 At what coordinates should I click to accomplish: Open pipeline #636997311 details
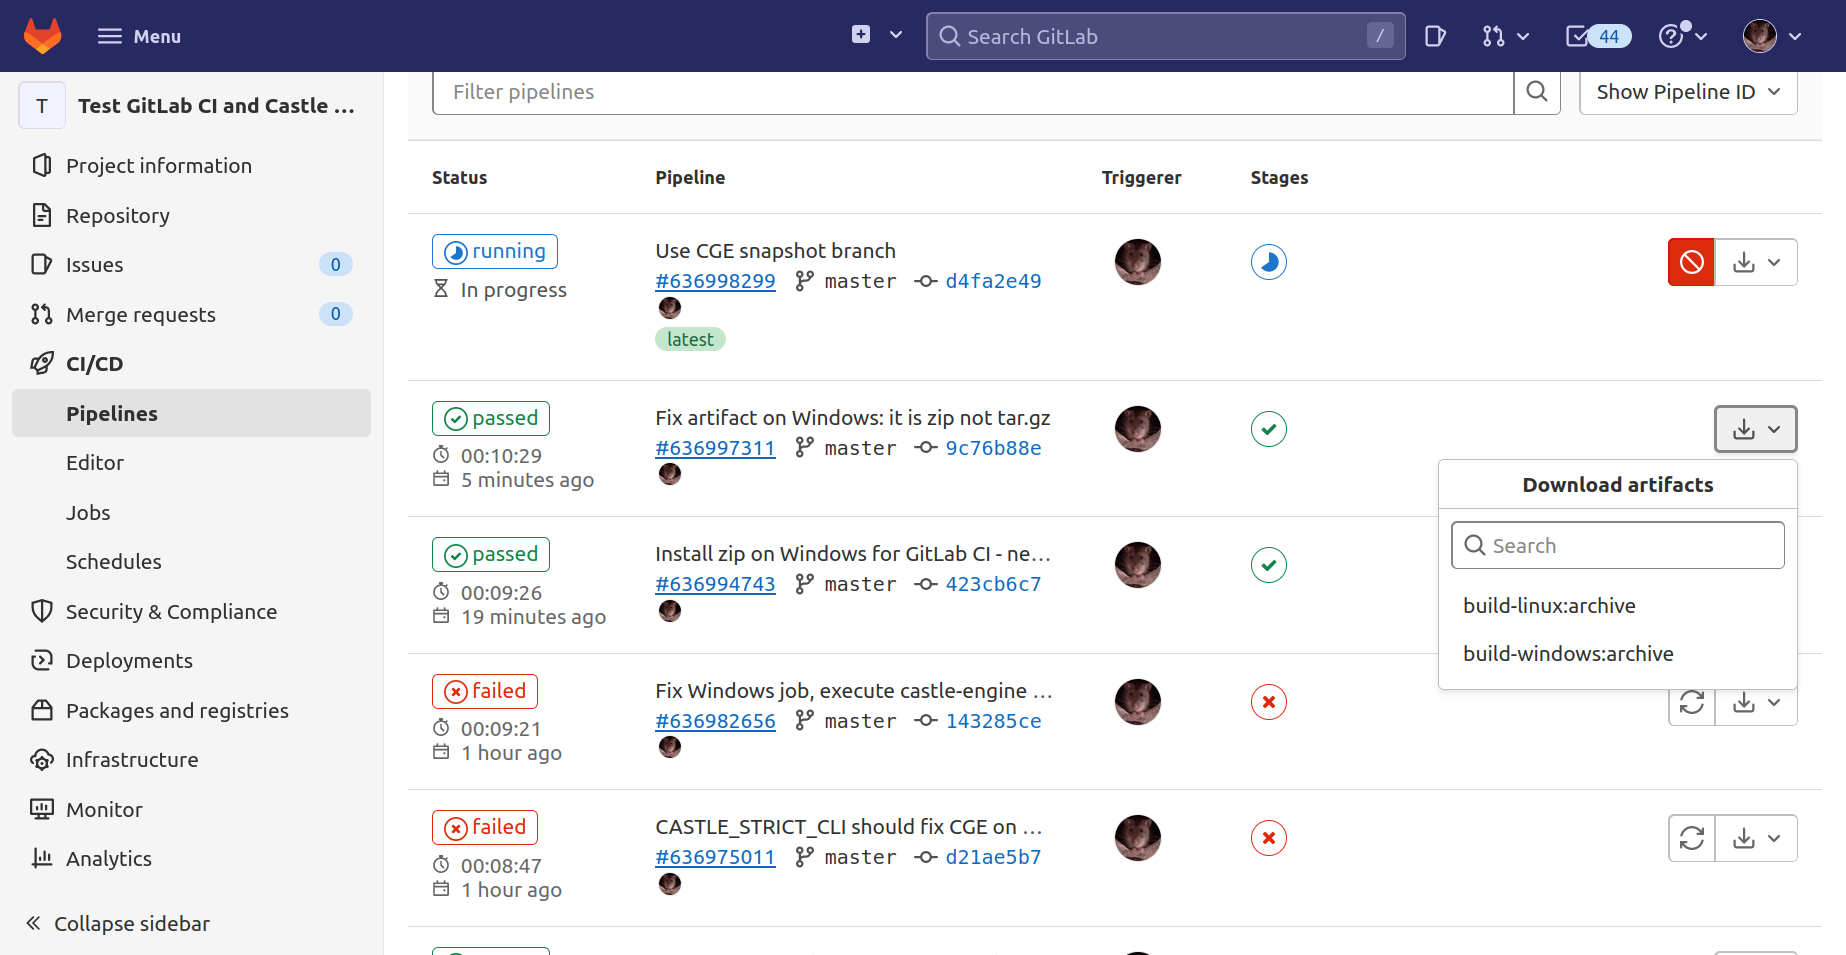click(x=715, y=447)
